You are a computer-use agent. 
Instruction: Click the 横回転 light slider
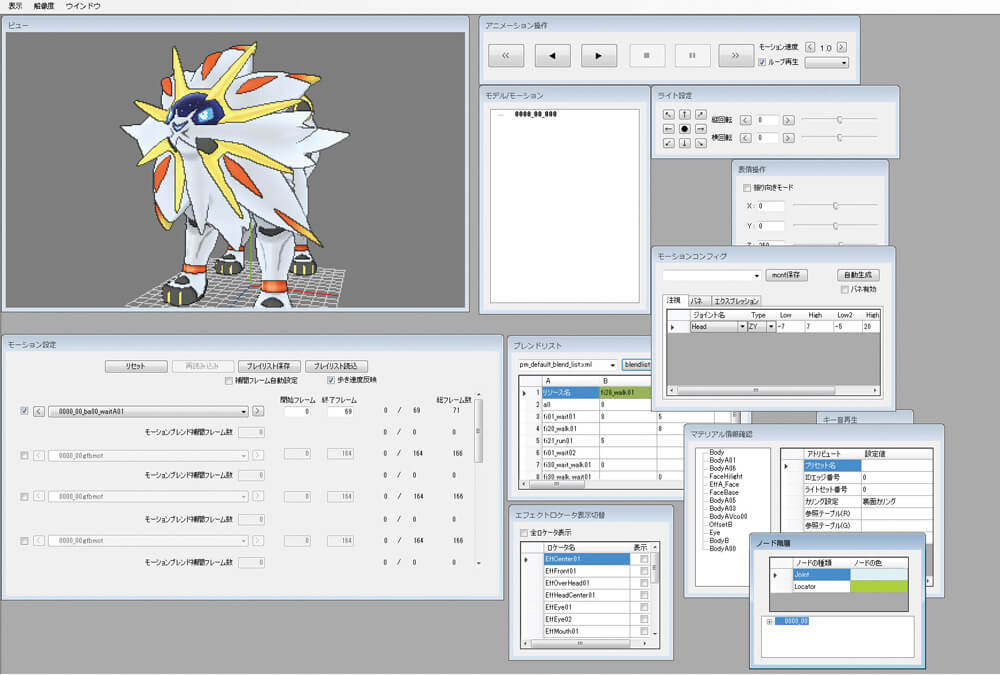pyautogui.click(x=839, y=137)
